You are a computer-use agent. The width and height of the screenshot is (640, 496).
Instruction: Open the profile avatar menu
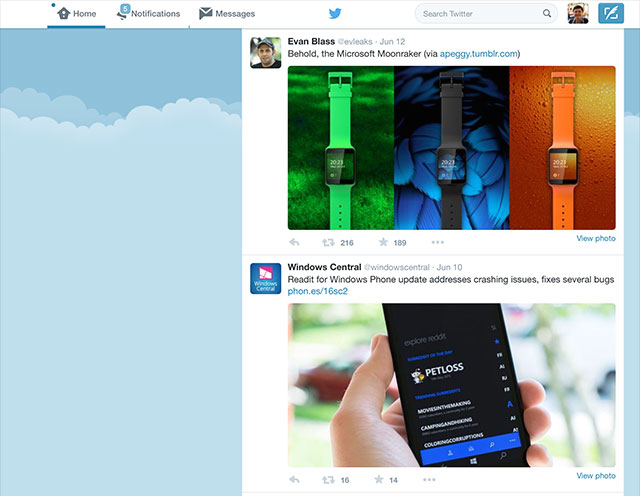pos(578,13)
